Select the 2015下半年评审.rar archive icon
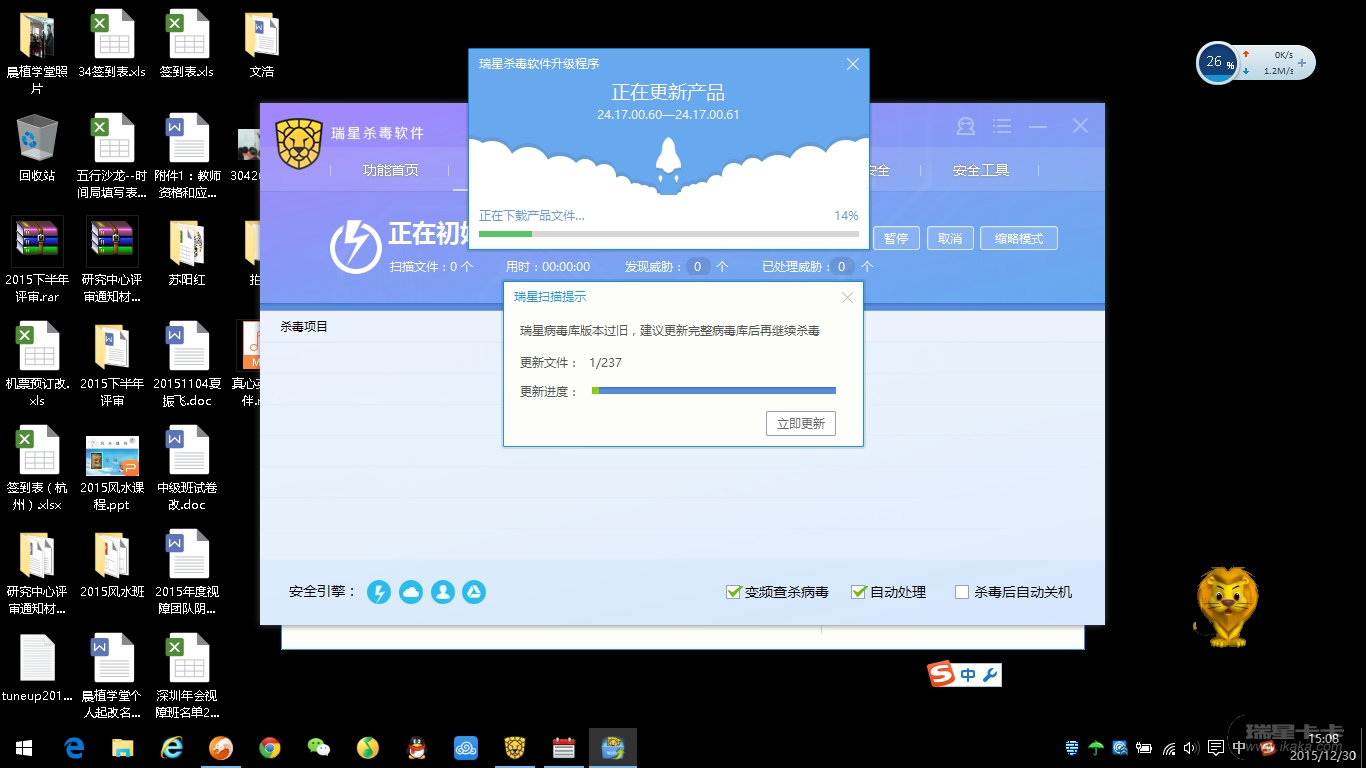The height and width of the screenshot is (768, 1366). coord(38,260)
